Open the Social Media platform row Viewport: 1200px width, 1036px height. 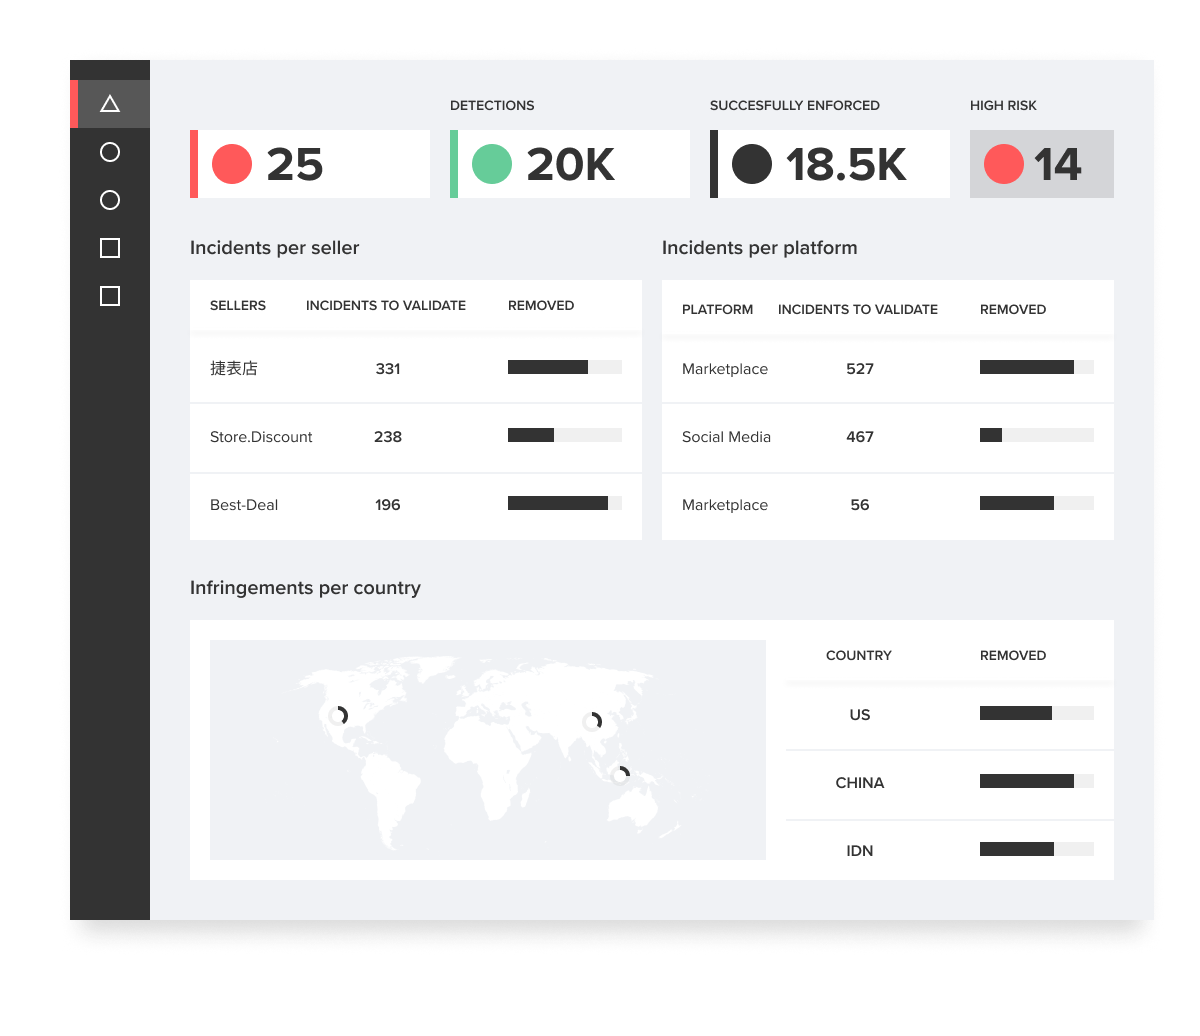[726, 437]
